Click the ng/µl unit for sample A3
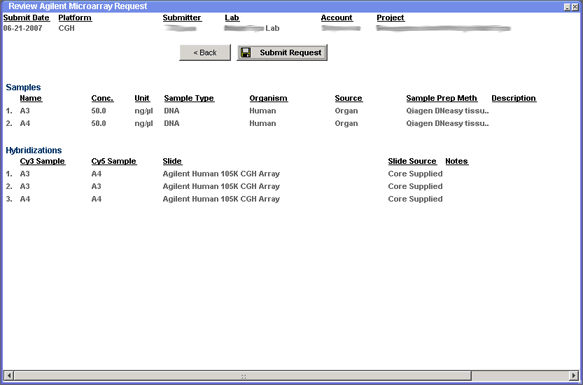This screenshot has width=583, height=385. (x=144, y=111)
